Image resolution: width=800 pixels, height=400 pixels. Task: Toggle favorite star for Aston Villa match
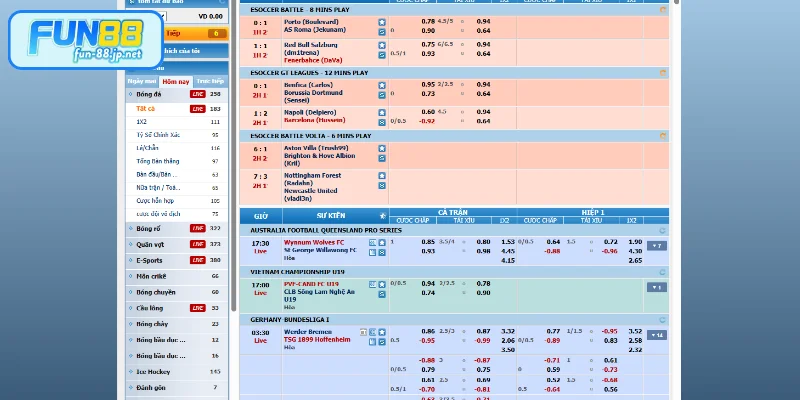click(381, 148)
